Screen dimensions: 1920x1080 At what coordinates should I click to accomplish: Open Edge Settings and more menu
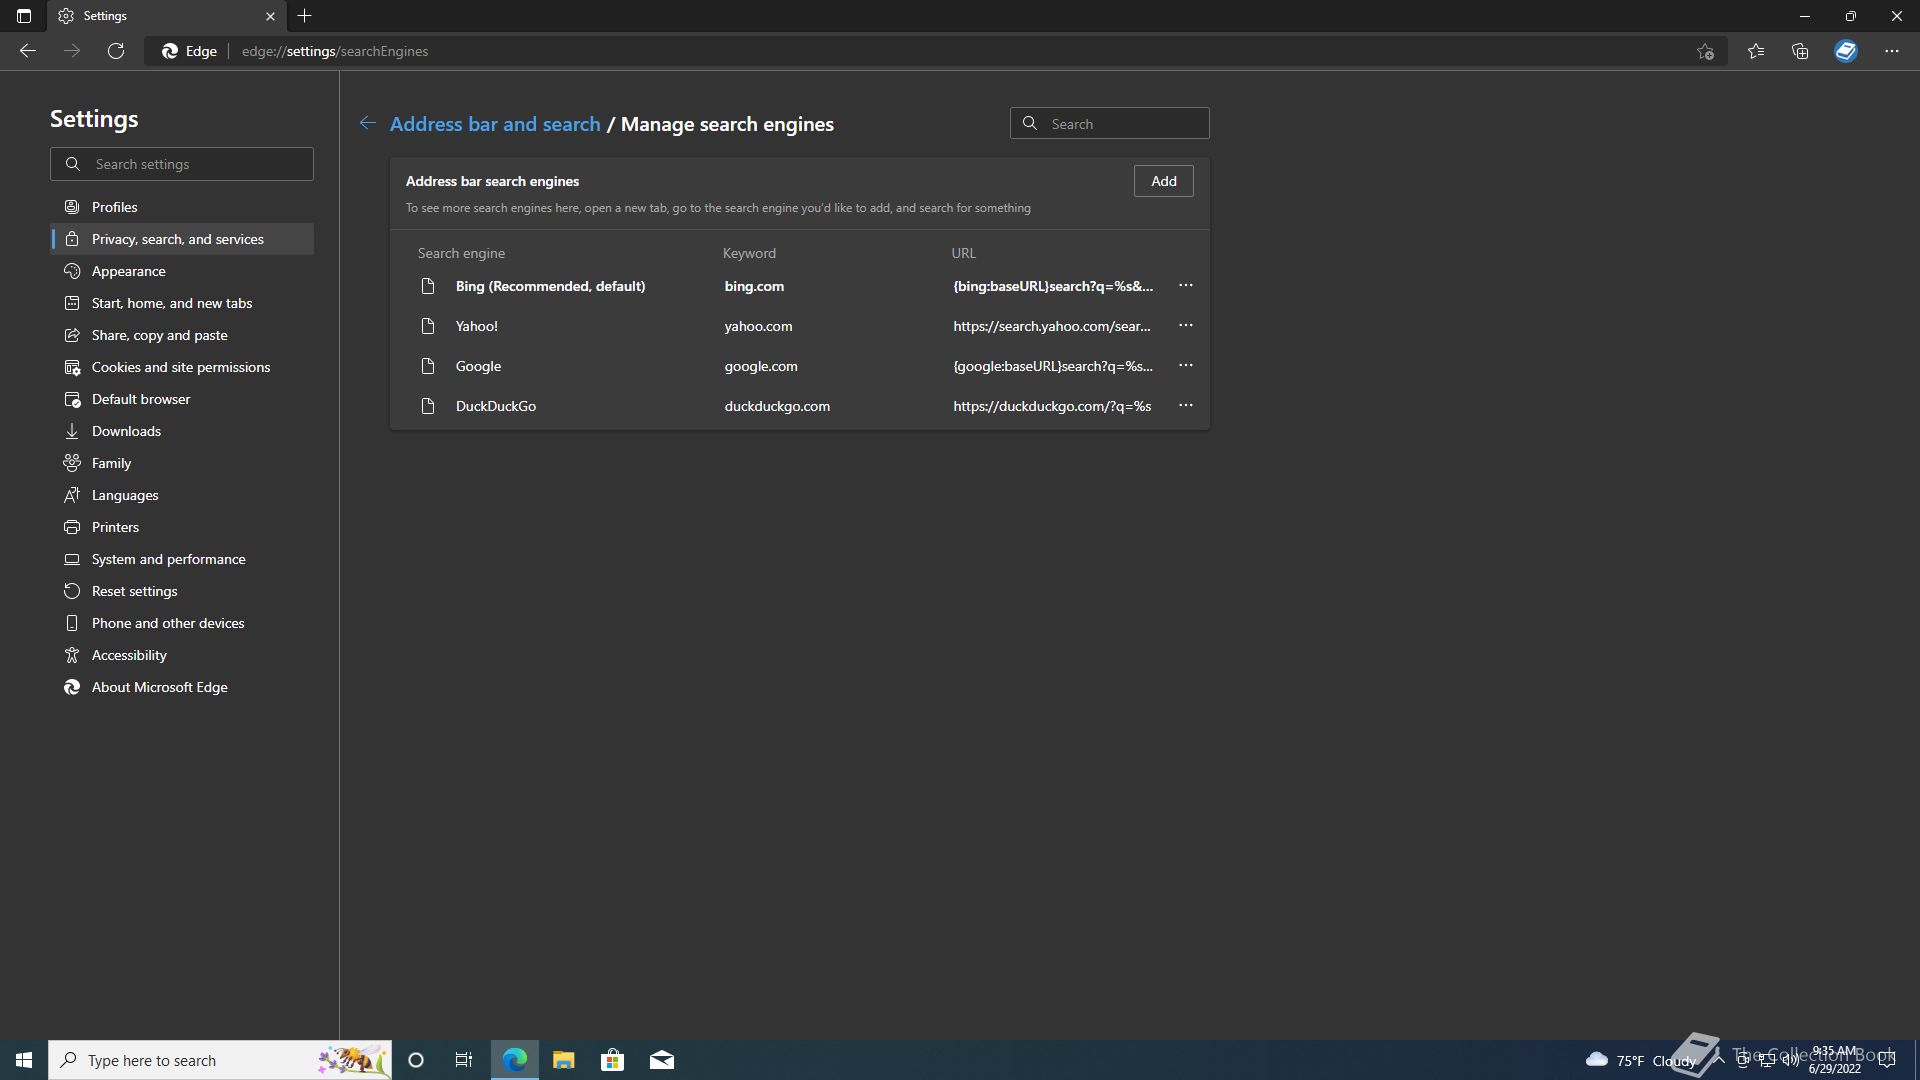click(1892, 51)
